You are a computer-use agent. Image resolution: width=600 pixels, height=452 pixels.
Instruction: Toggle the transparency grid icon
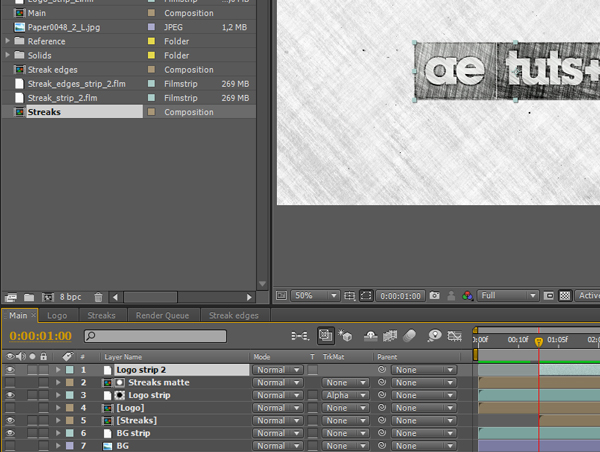click(x=565, y=295)
